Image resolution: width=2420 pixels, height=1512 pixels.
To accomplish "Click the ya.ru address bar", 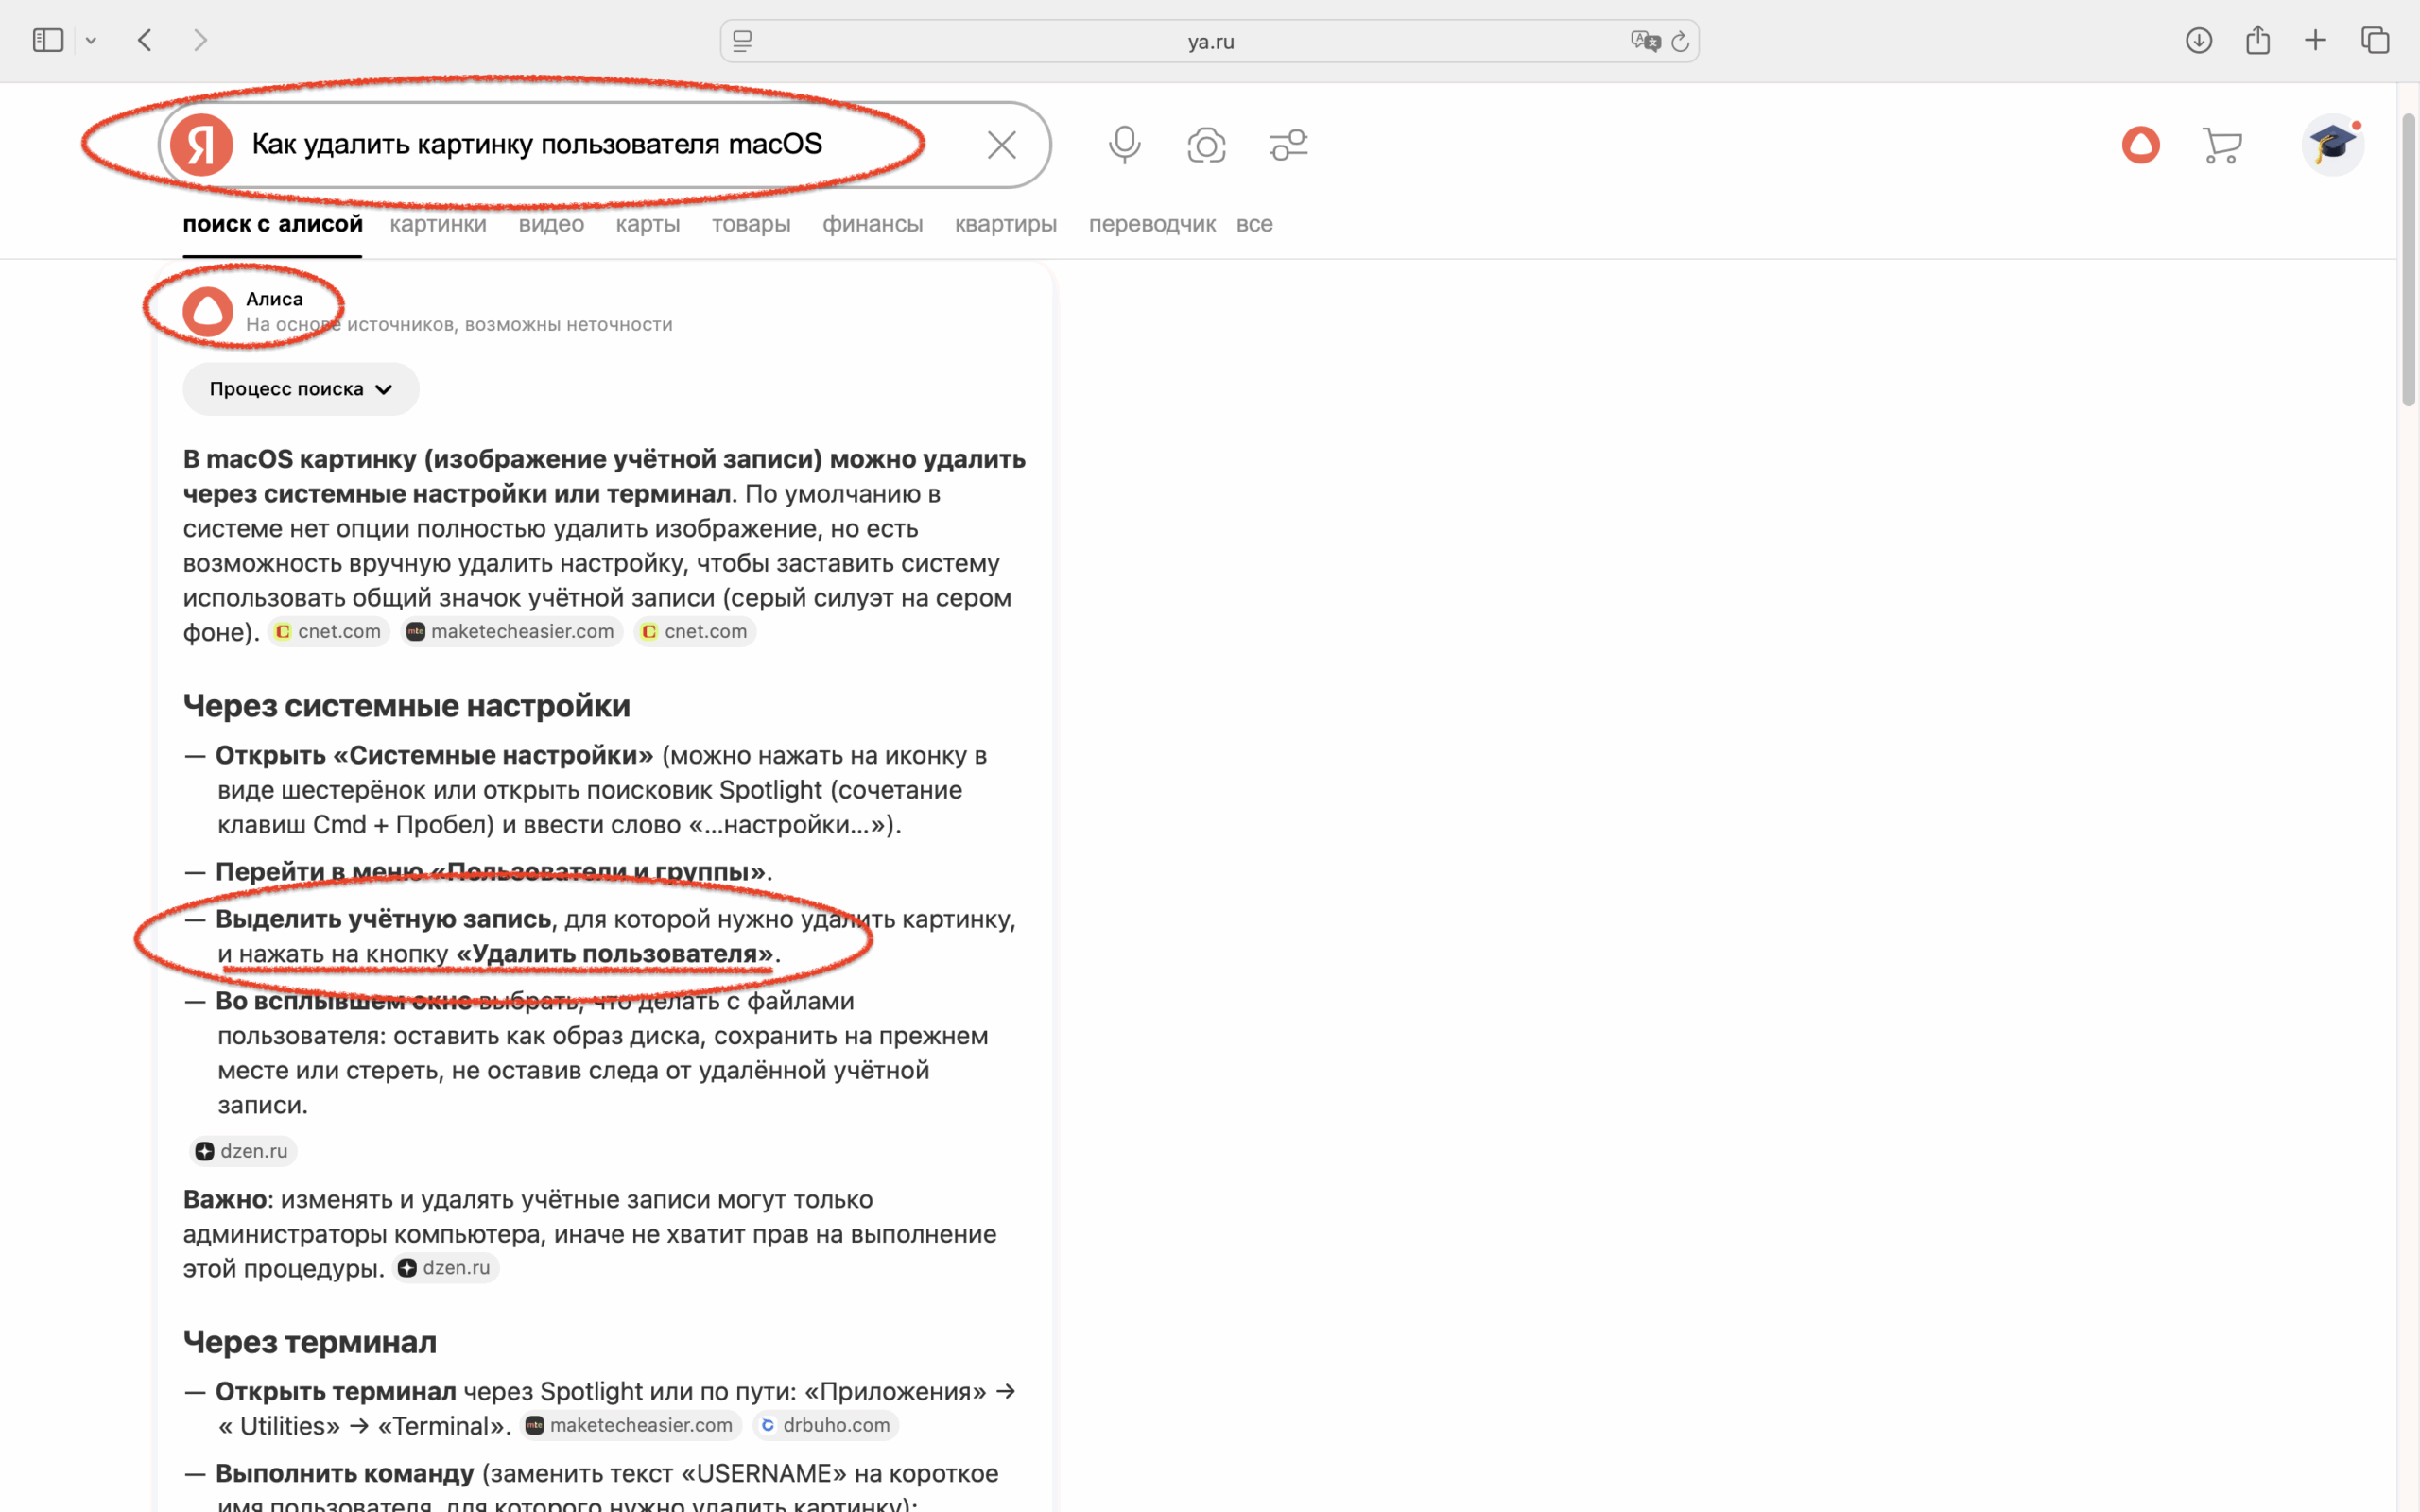I will 1210,41.
